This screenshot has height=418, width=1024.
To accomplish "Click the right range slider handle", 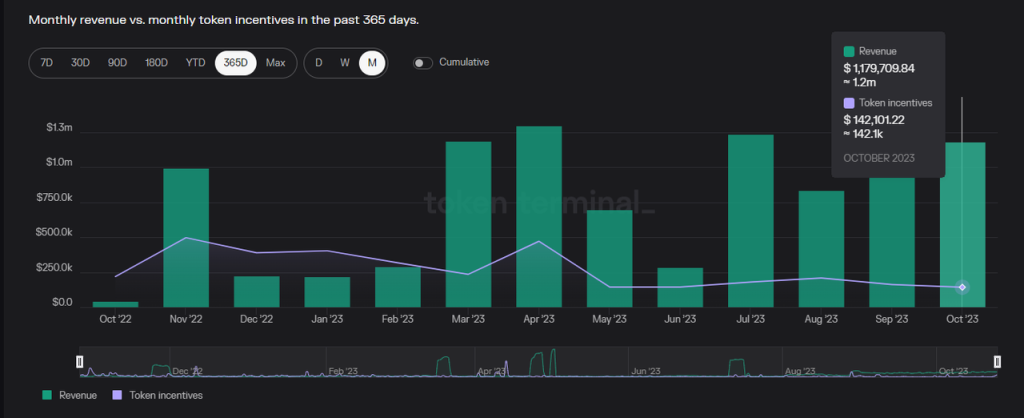I will pyautogui.click(x=997, y=361).
